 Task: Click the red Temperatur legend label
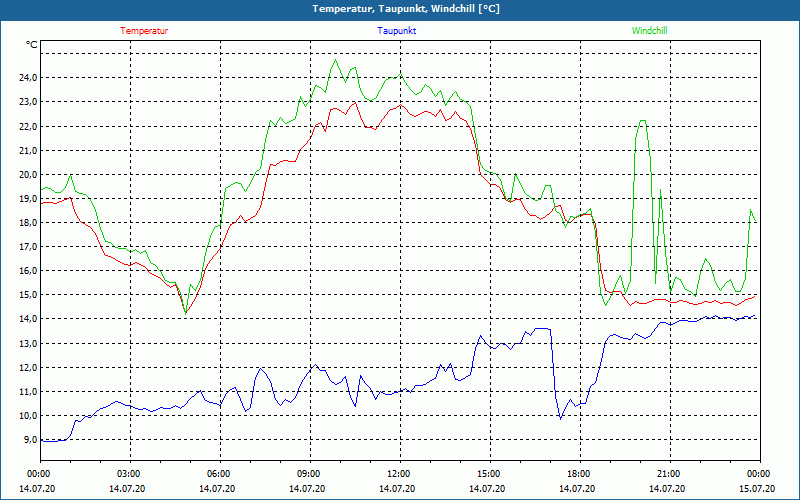click(144, 31)
